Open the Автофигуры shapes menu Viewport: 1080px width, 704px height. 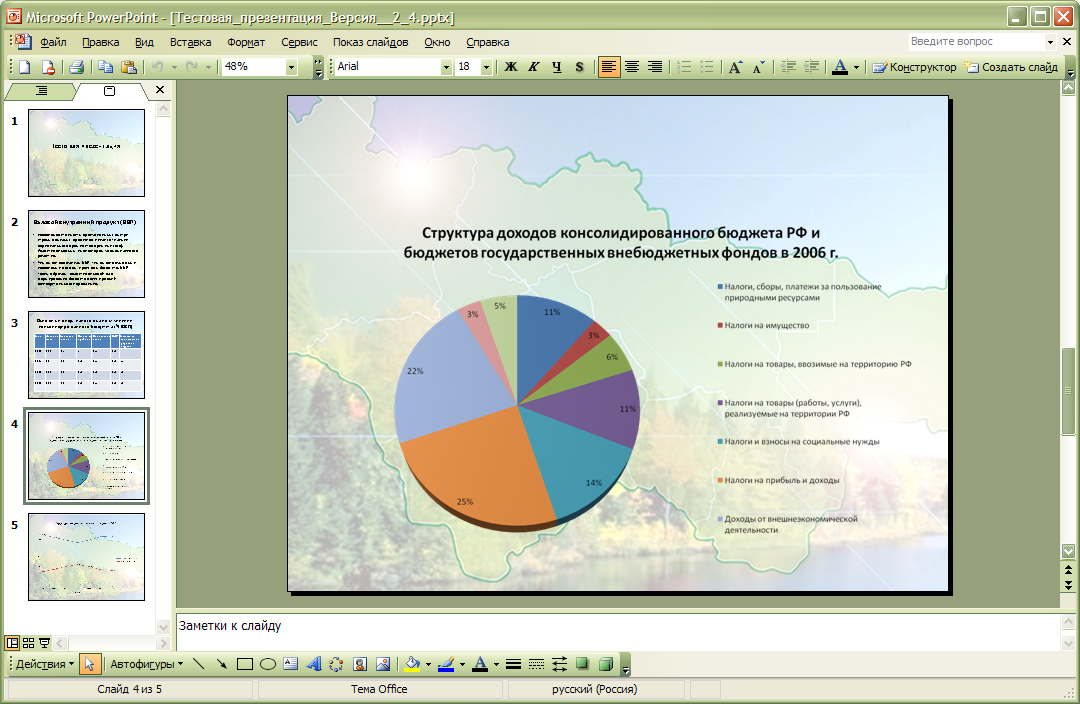click(147, 664)
